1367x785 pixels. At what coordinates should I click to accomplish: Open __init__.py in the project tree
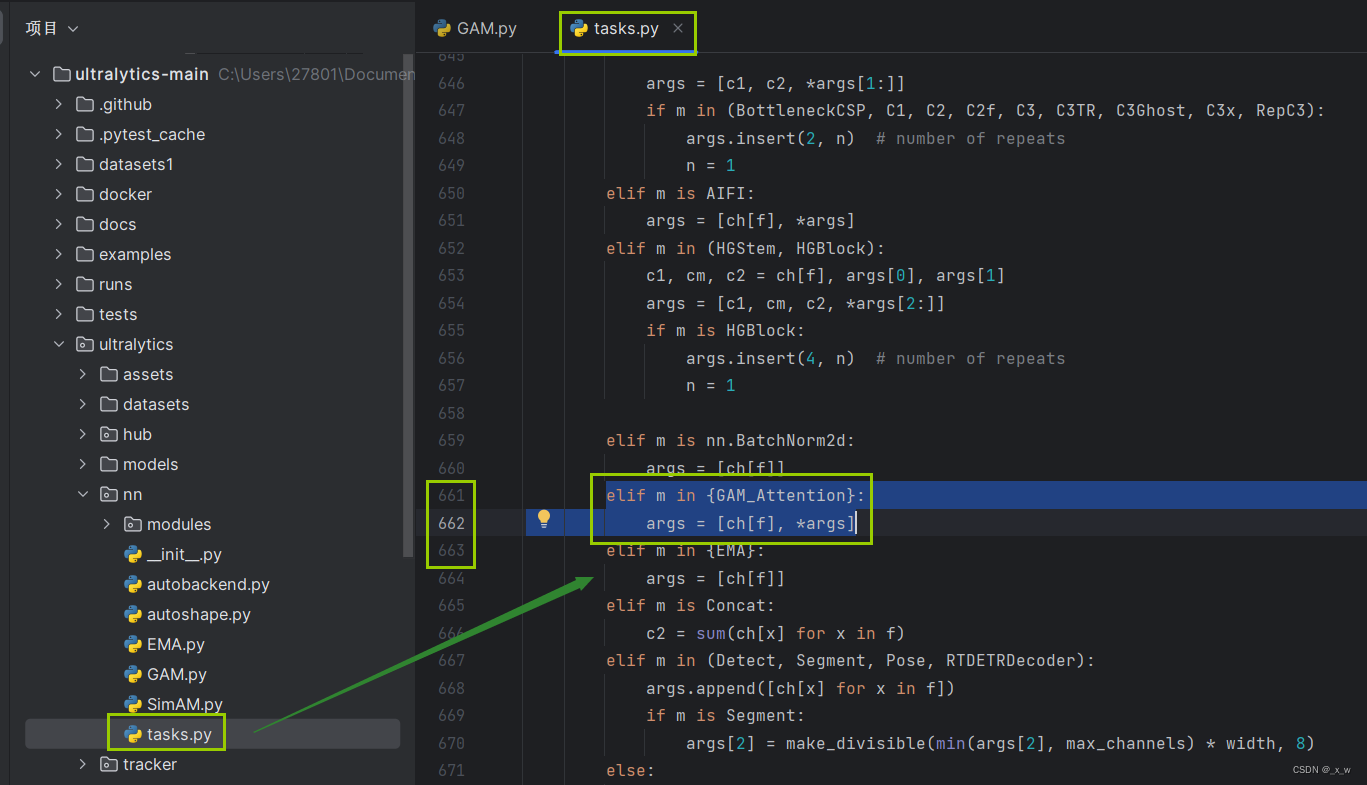tap(184, 554)
